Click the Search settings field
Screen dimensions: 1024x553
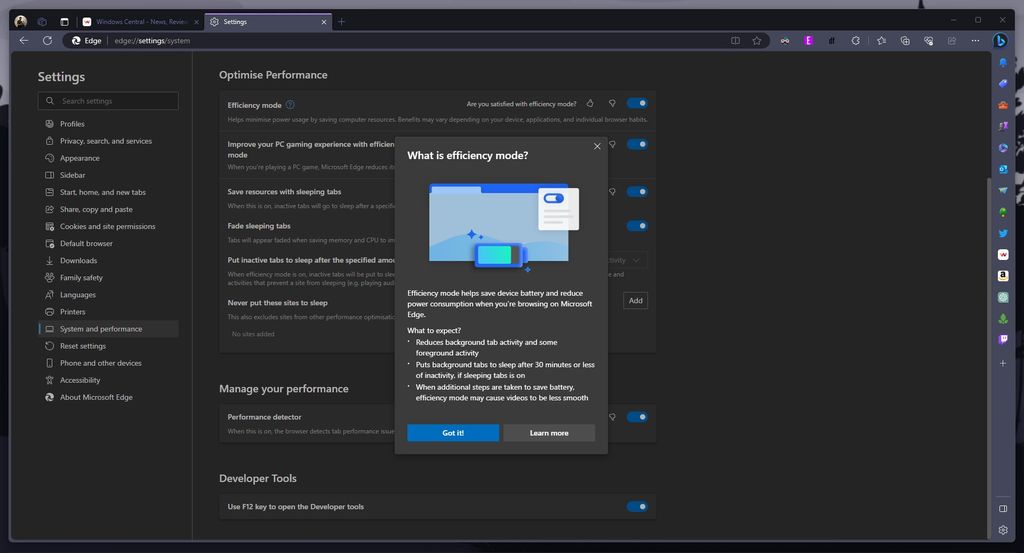108,101
